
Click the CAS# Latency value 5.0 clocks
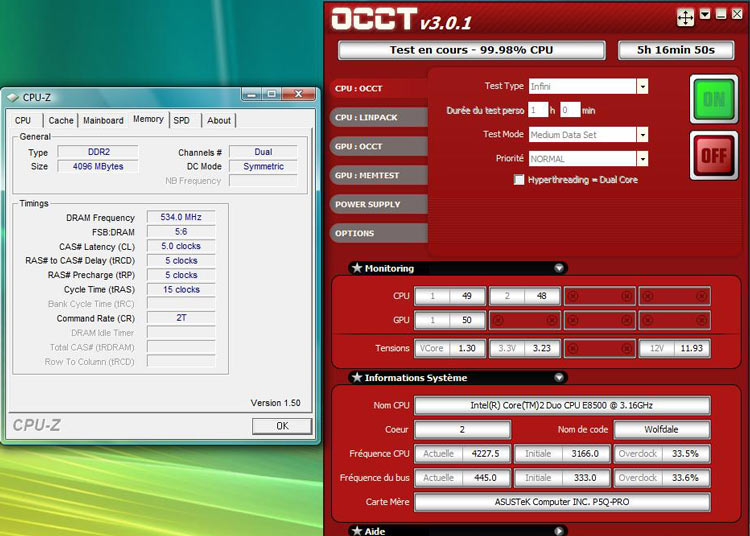click(181, 246)
